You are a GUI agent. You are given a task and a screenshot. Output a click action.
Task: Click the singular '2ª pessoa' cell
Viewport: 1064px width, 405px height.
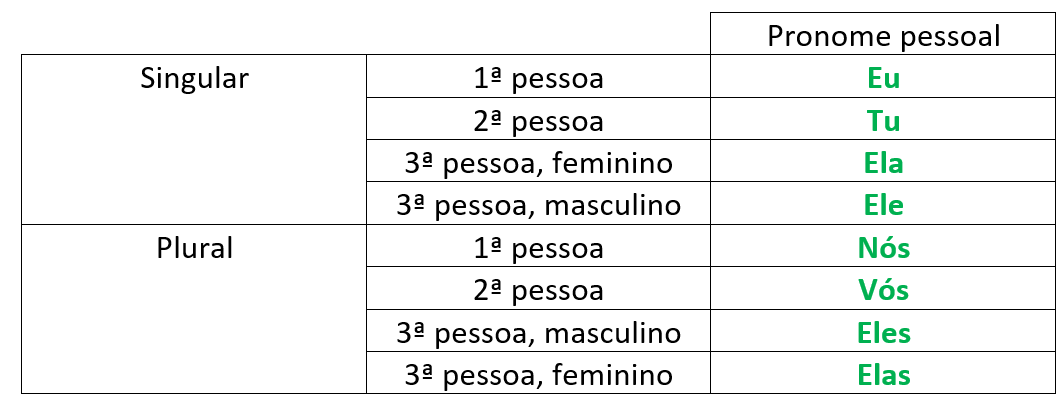pos(539,121)
